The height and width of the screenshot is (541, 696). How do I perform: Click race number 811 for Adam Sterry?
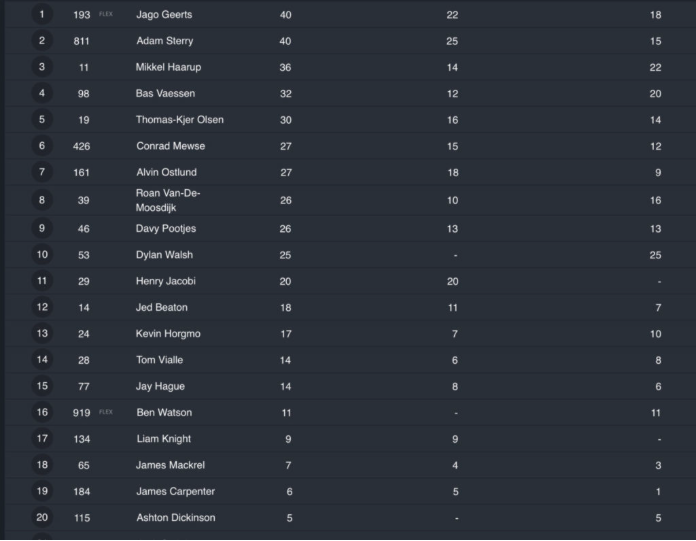82,41
